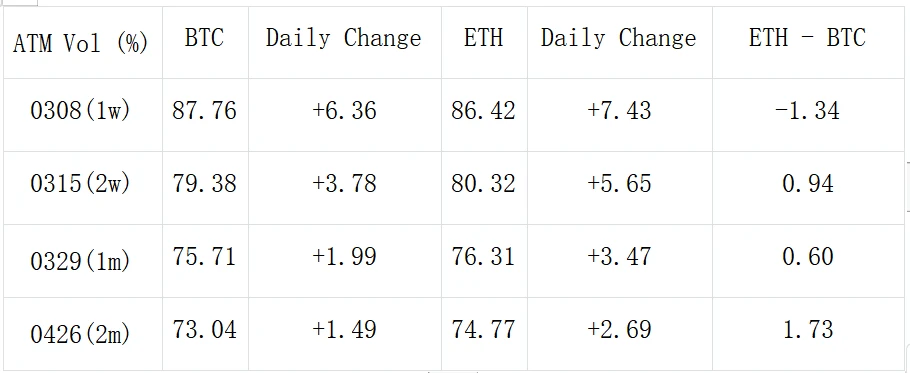Select ETH value 86.42
910x373 pixels.
coord(484,115)
